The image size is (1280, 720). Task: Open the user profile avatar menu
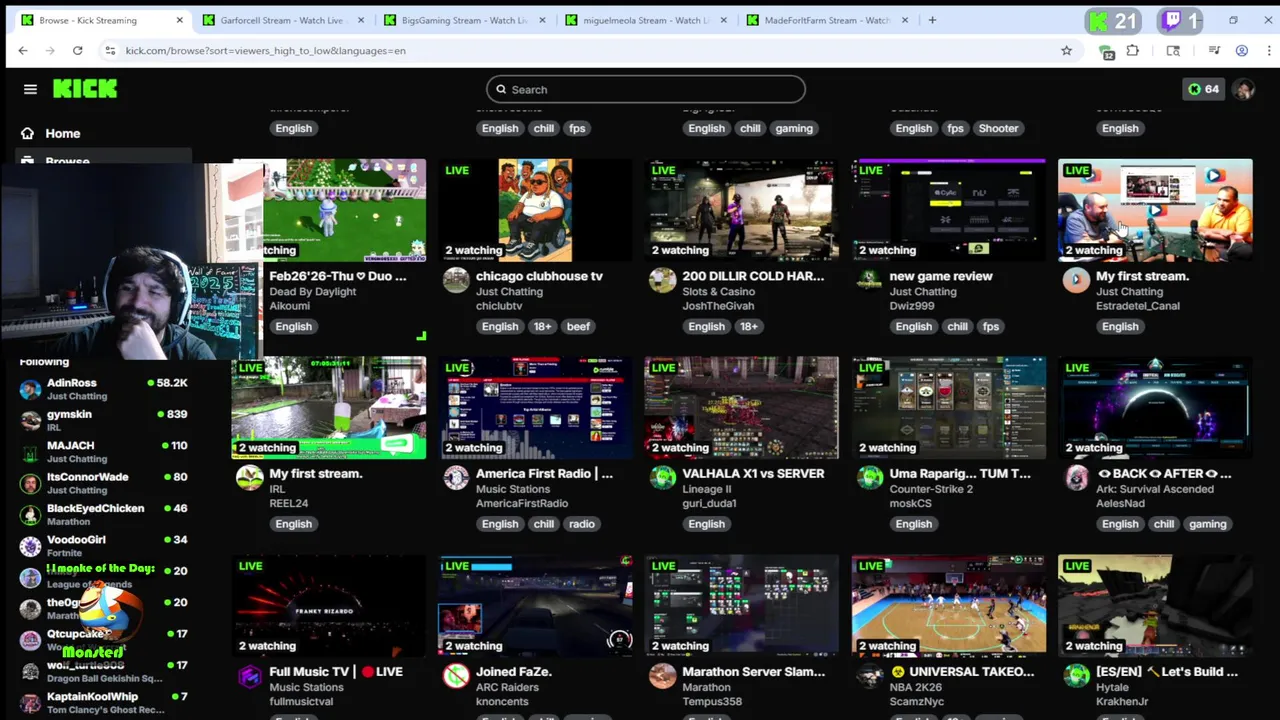coord(1243,89)
